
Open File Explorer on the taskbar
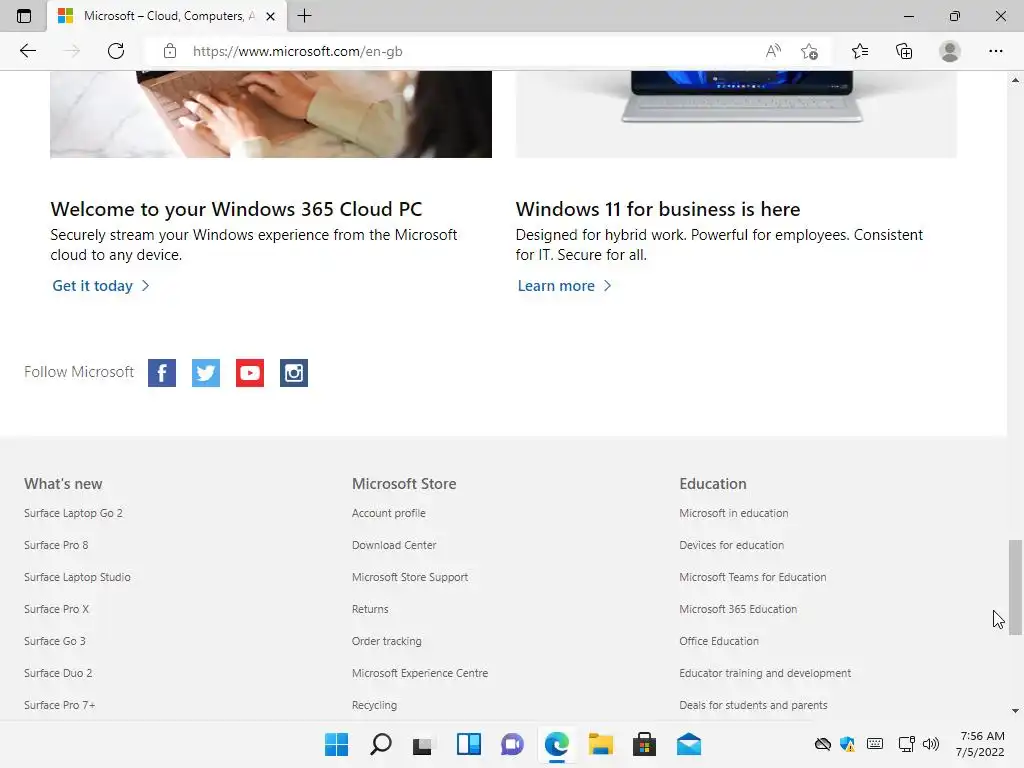pyautogui.click(x=600, y=744)
